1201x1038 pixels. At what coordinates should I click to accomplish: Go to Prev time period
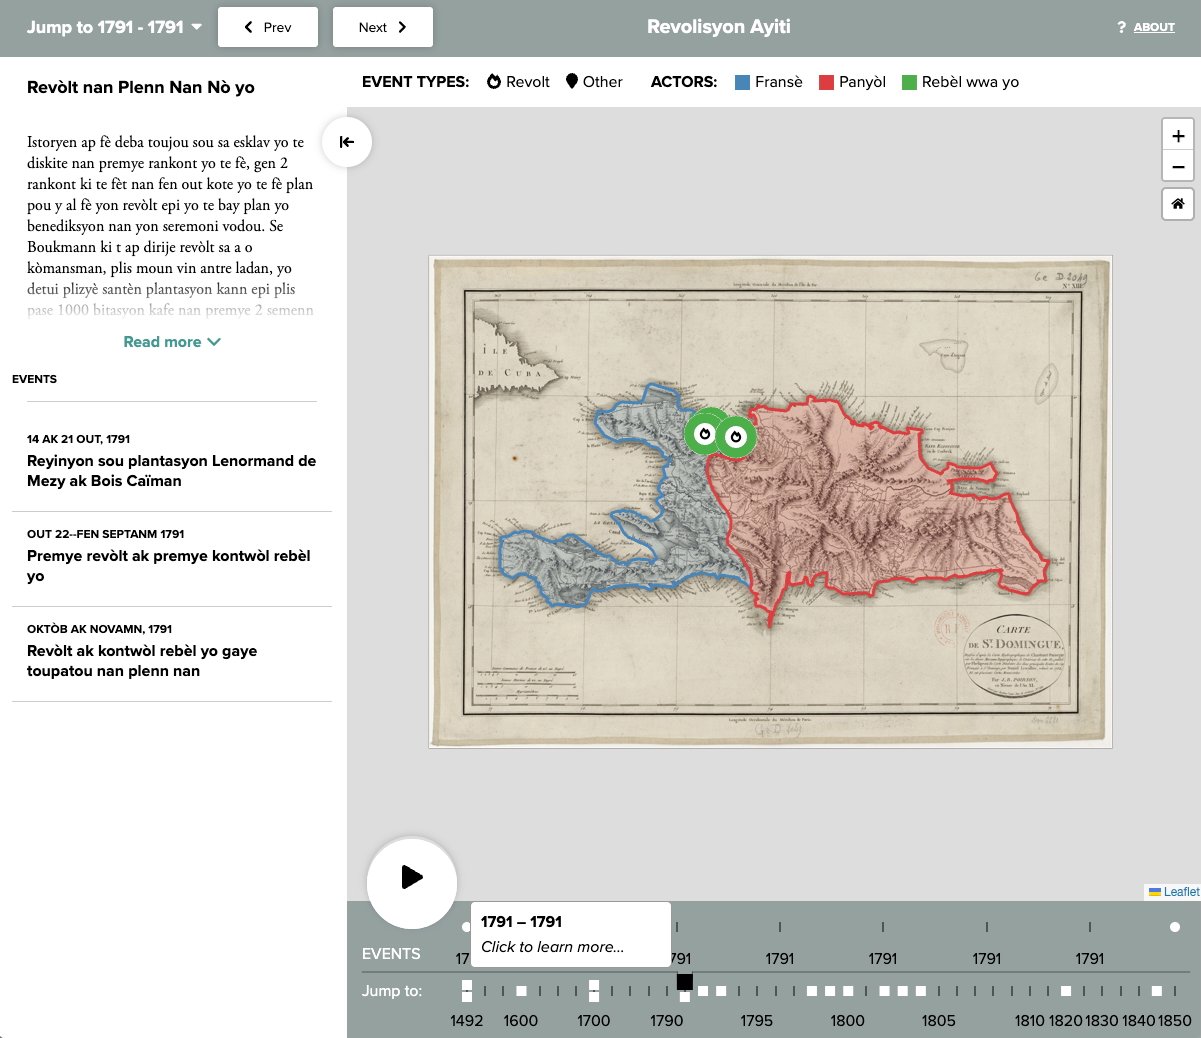click(268, 27)
